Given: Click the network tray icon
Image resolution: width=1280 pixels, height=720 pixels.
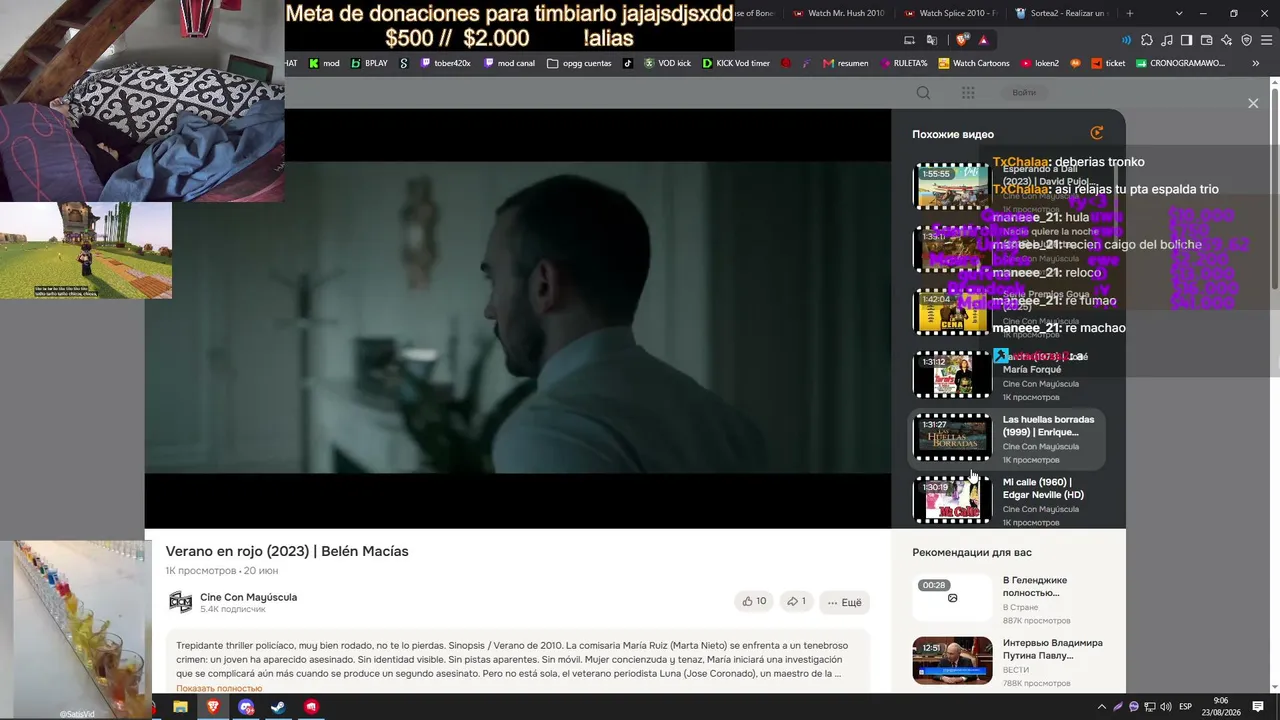Looking at the screenshot, I should 1150,707.
